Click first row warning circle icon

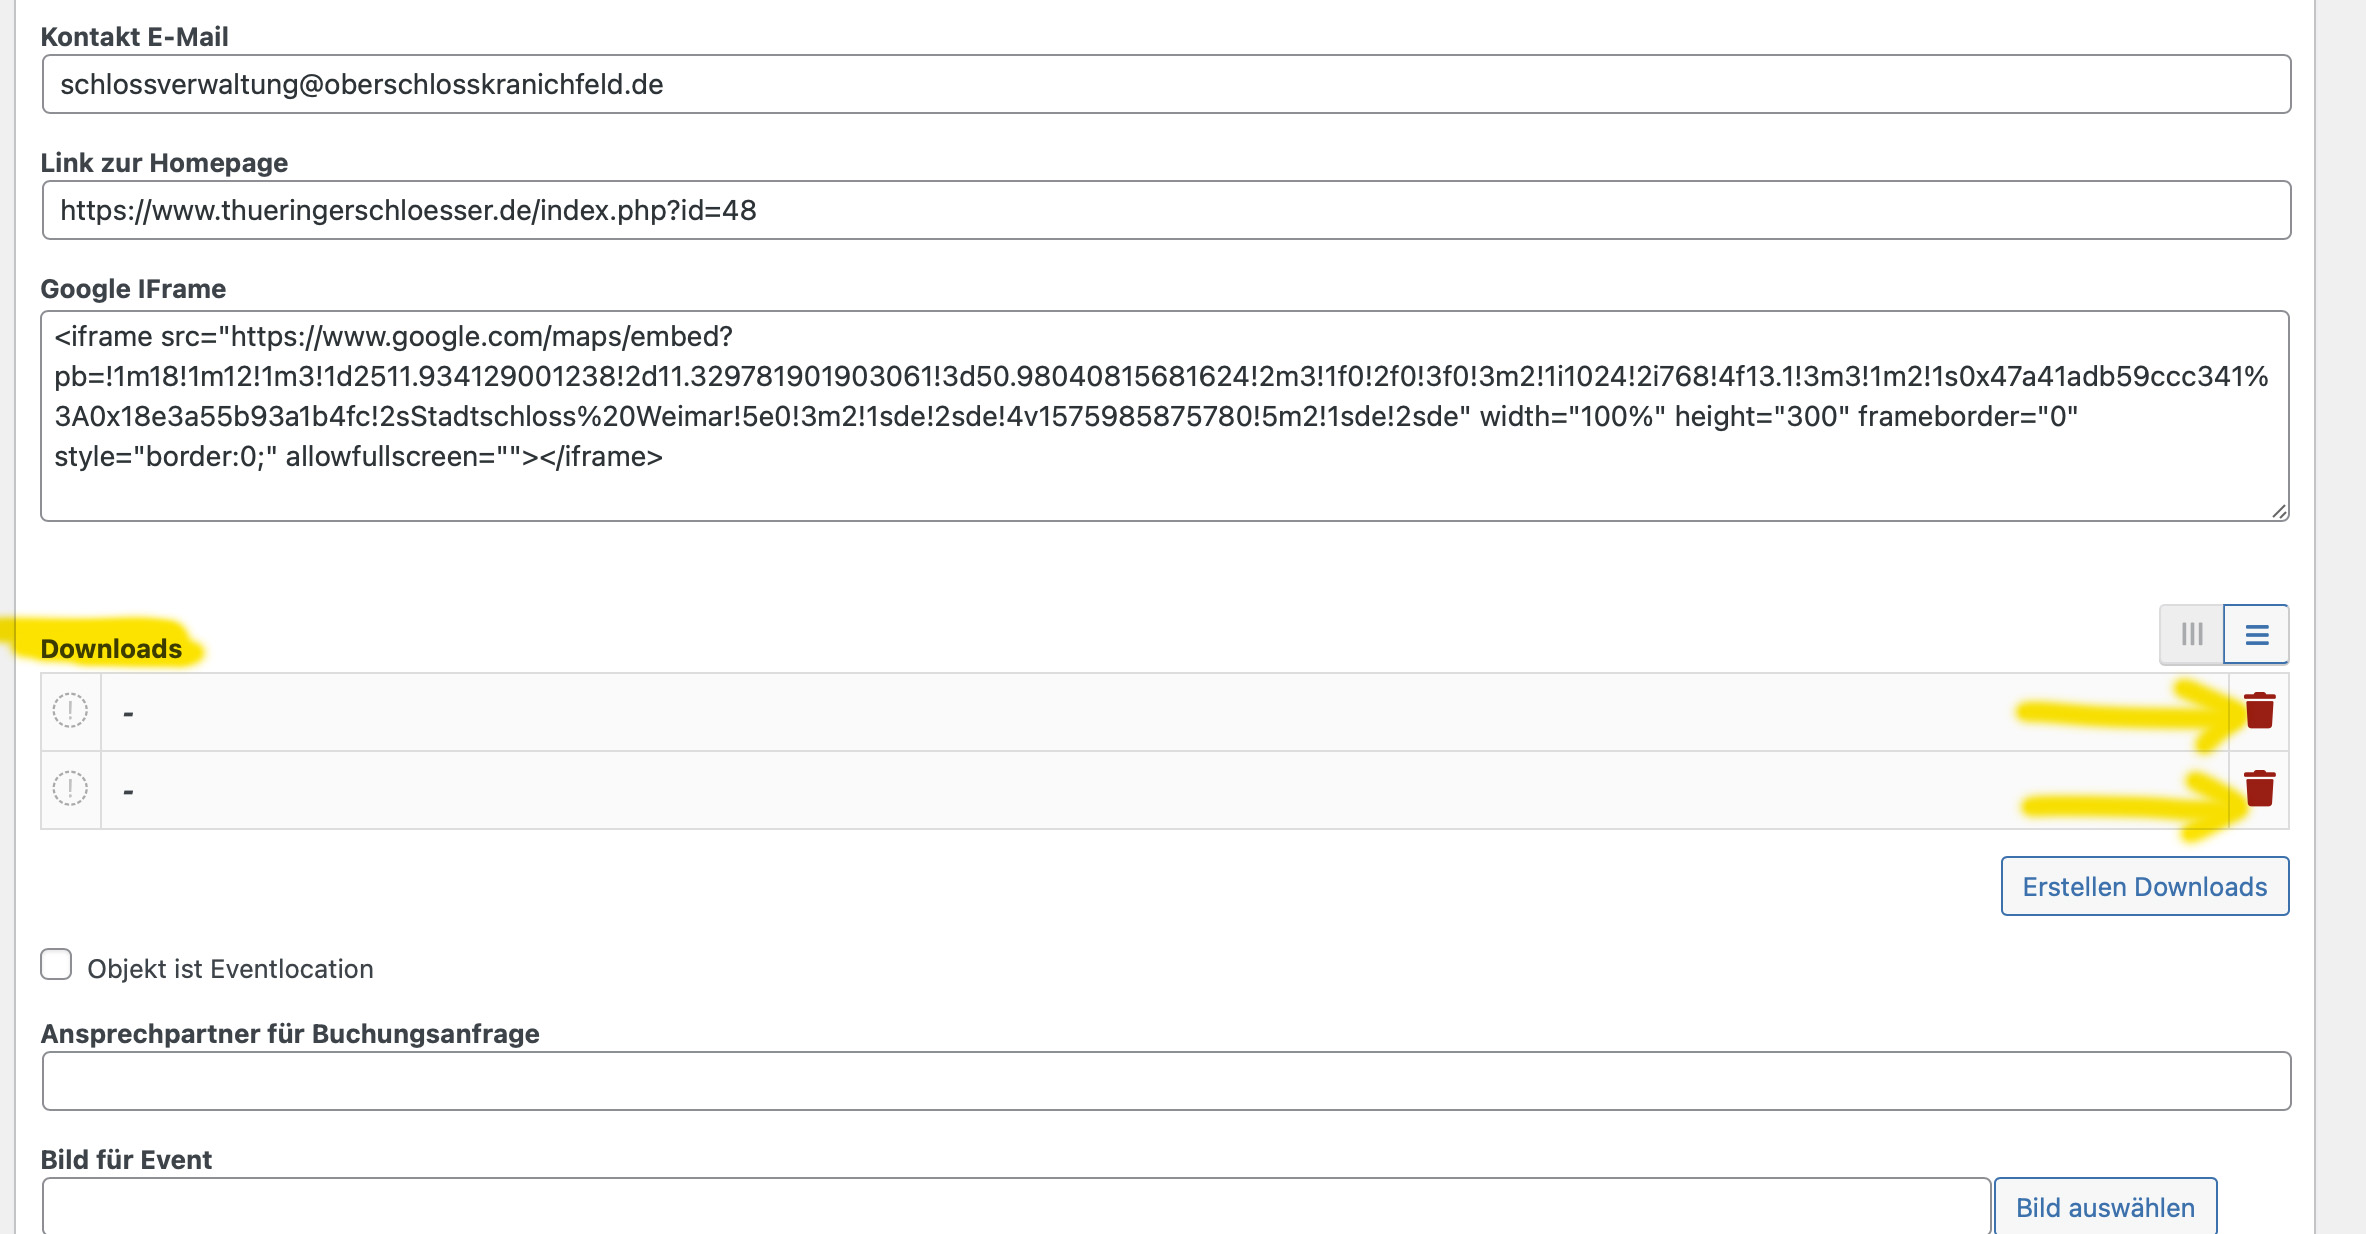coord(70,711)
